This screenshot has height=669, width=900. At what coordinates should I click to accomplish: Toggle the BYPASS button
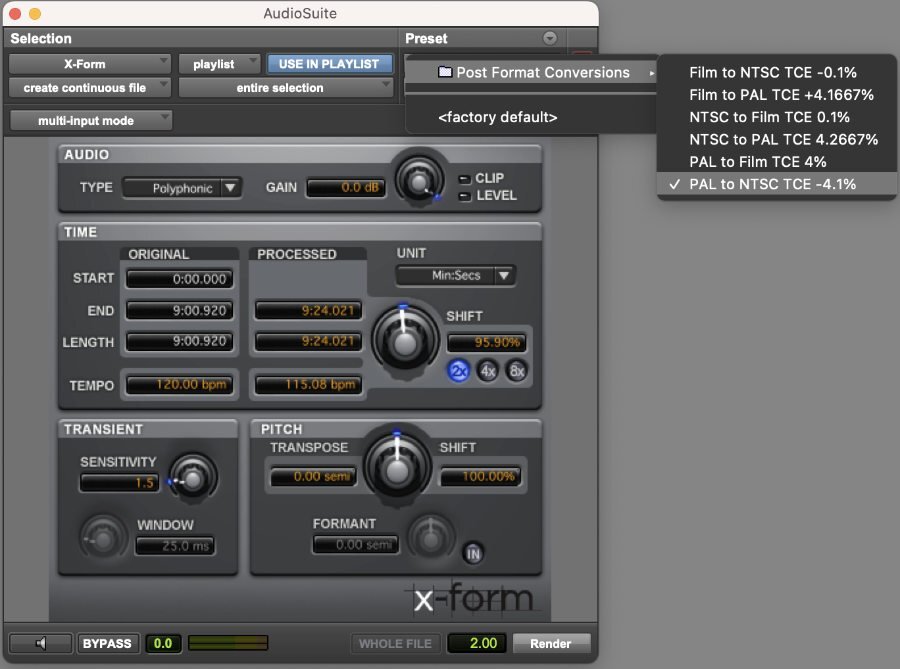[107, 643]
